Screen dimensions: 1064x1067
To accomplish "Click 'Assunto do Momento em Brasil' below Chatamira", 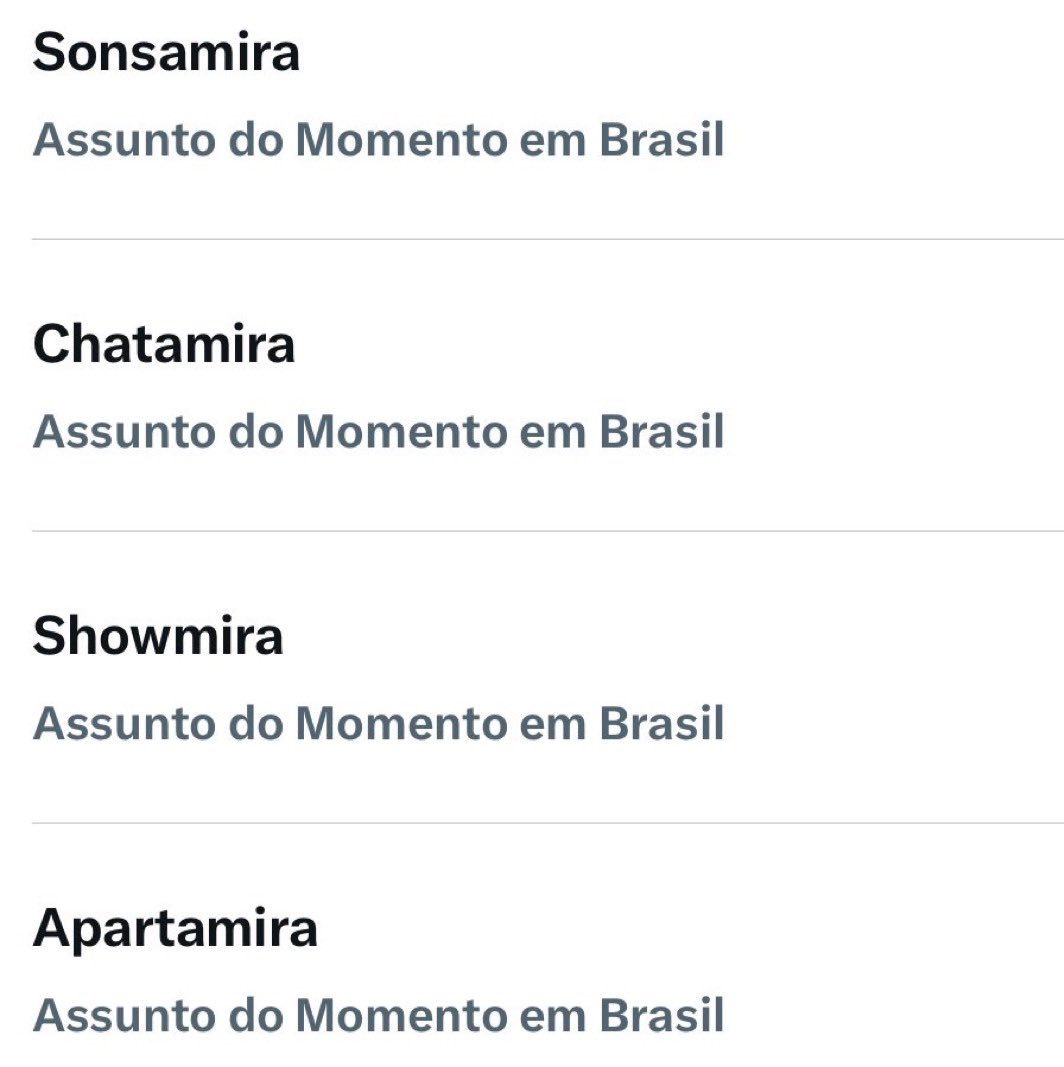I will click(x=378, y=432).
